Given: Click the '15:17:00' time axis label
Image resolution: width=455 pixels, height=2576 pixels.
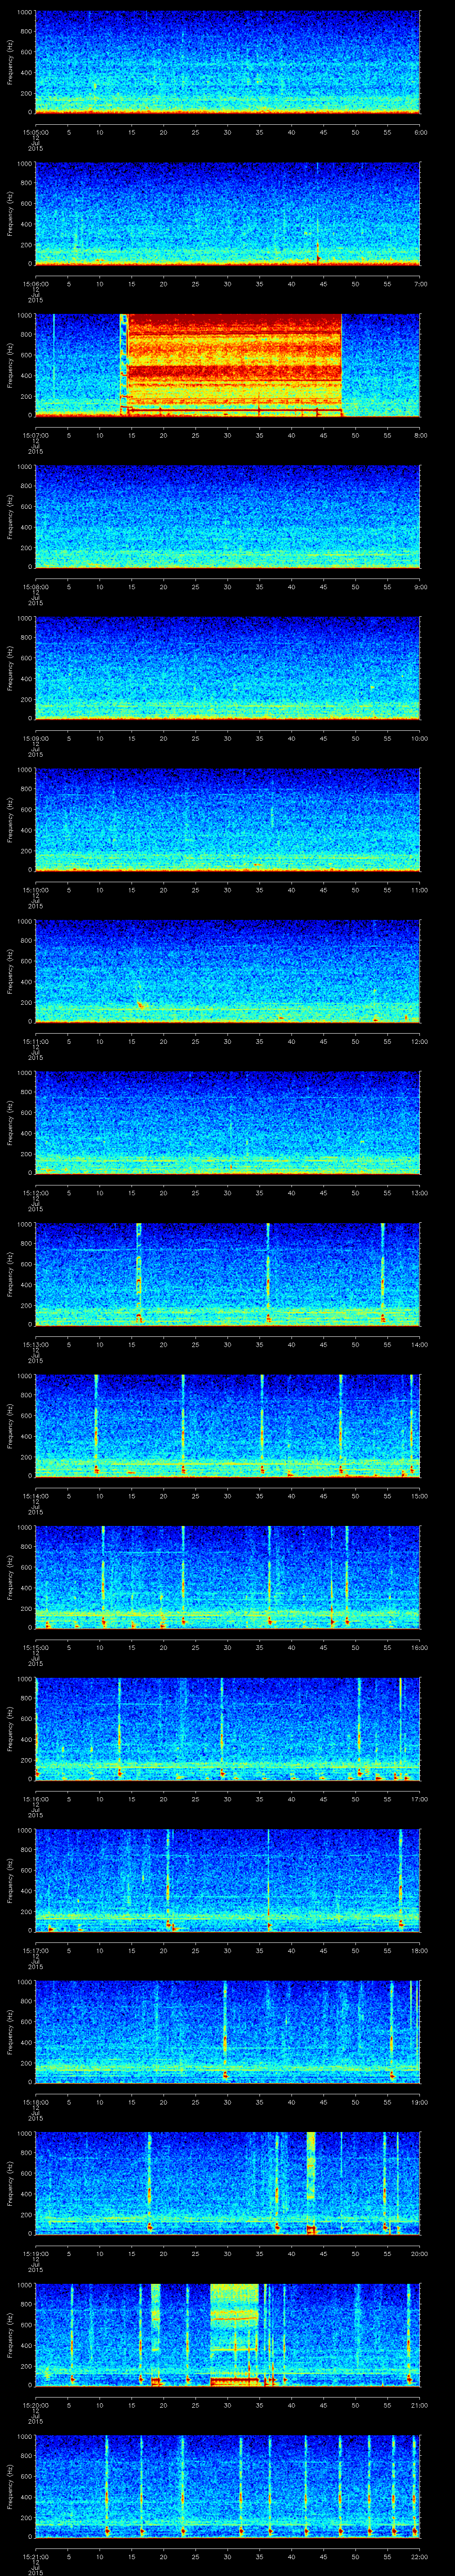Looking at the screenshot, I should click(x=35, y=1950).
